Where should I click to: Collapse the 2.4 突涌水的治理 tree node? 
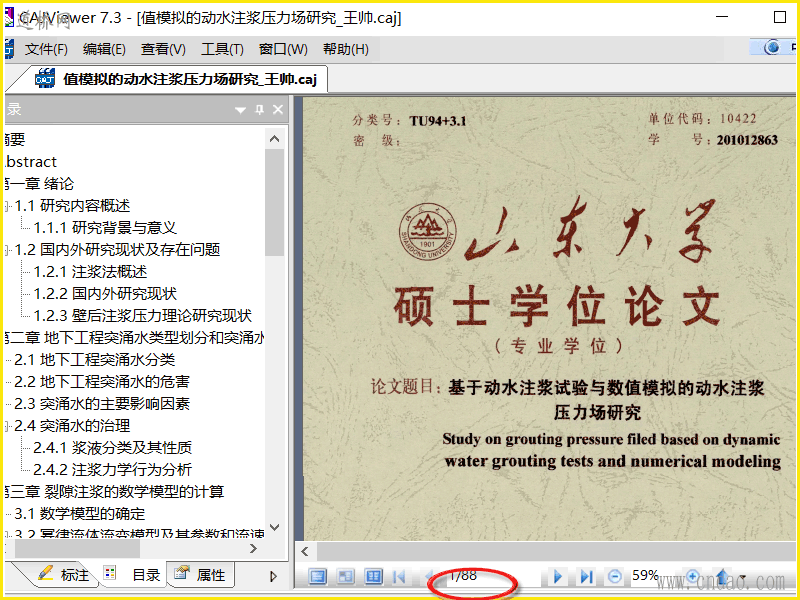pos(8,427)
